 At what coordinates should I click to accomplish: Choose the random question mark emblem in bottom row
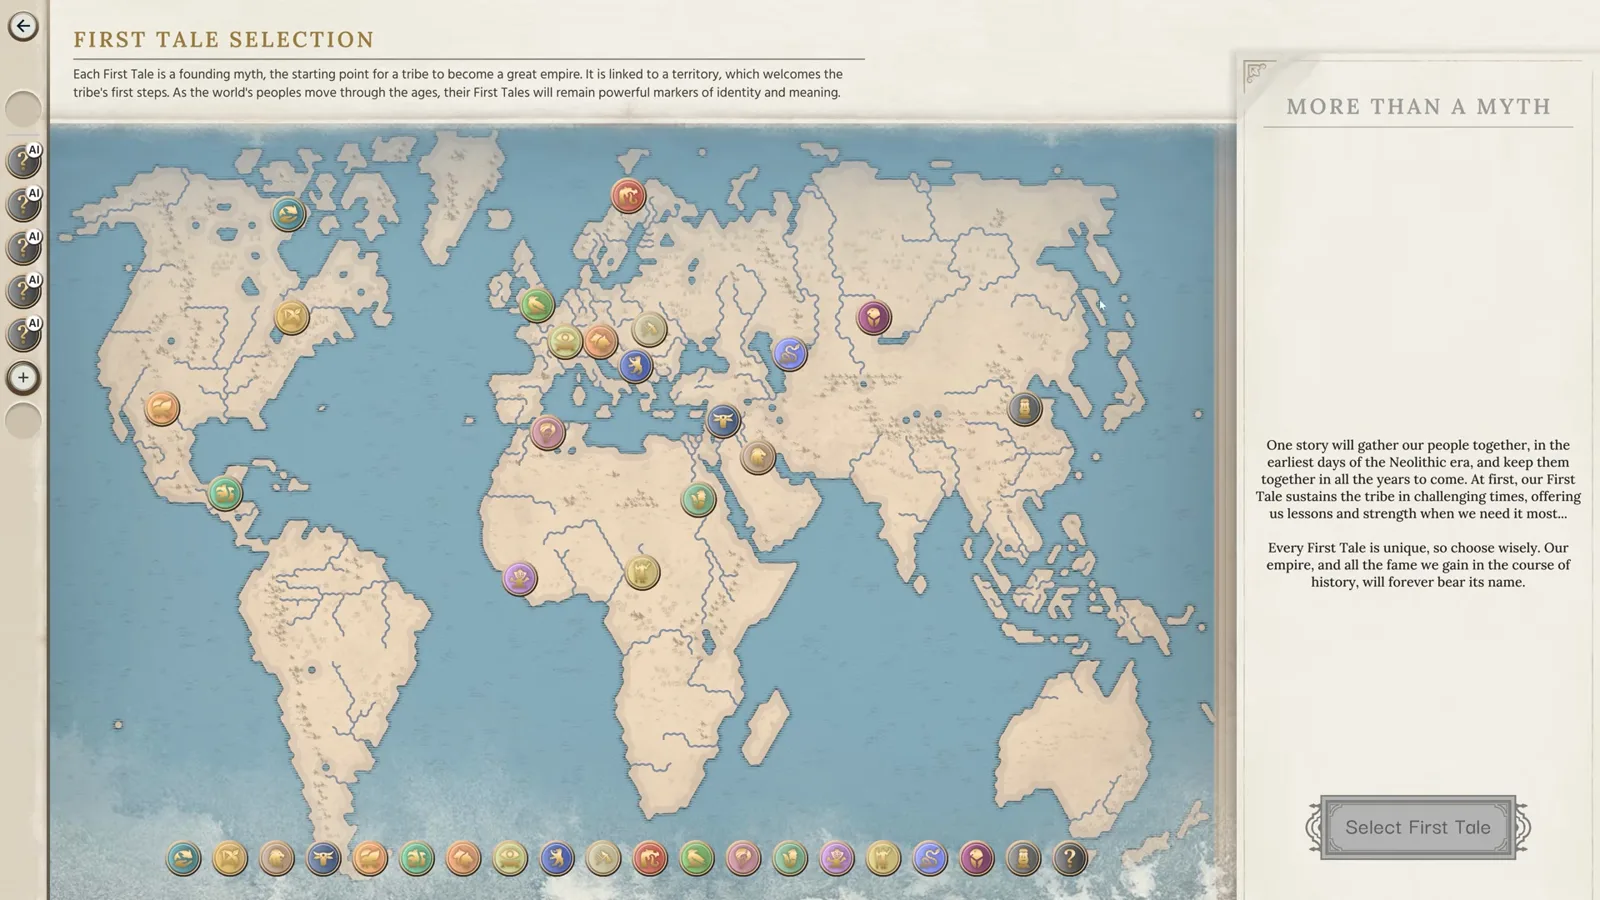pos(1070,858)
